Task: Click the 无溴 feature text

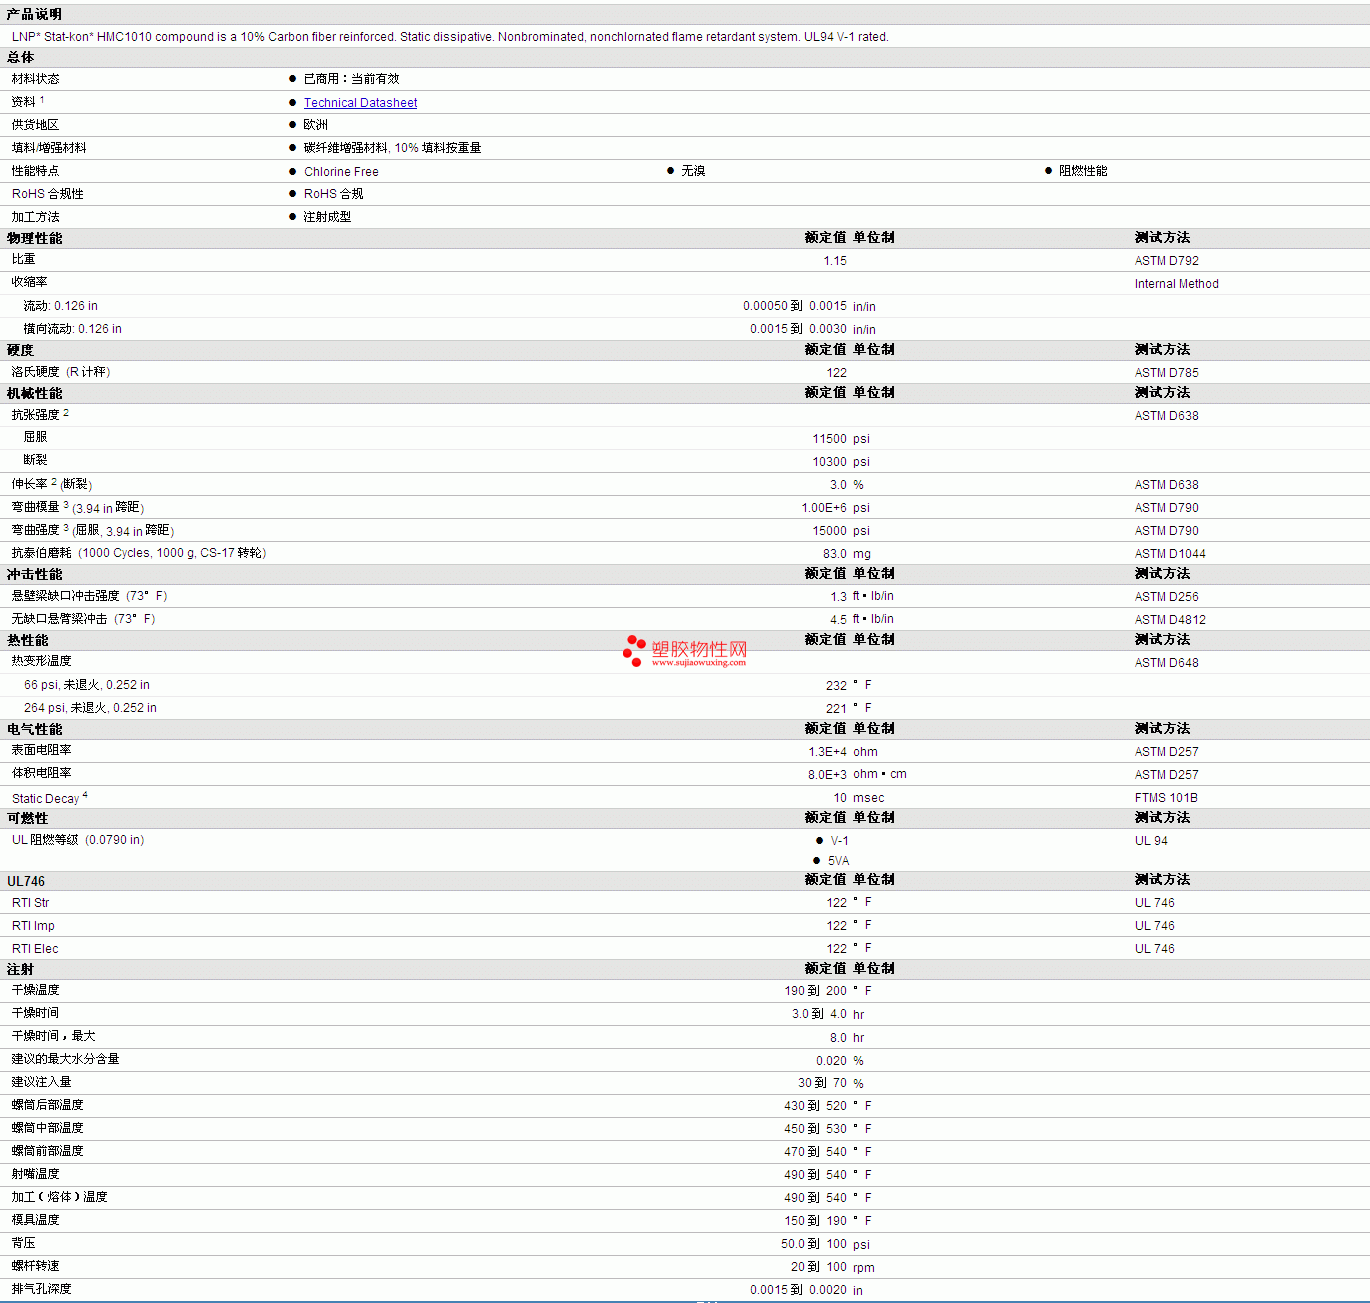Action: [x=693, y=171]
